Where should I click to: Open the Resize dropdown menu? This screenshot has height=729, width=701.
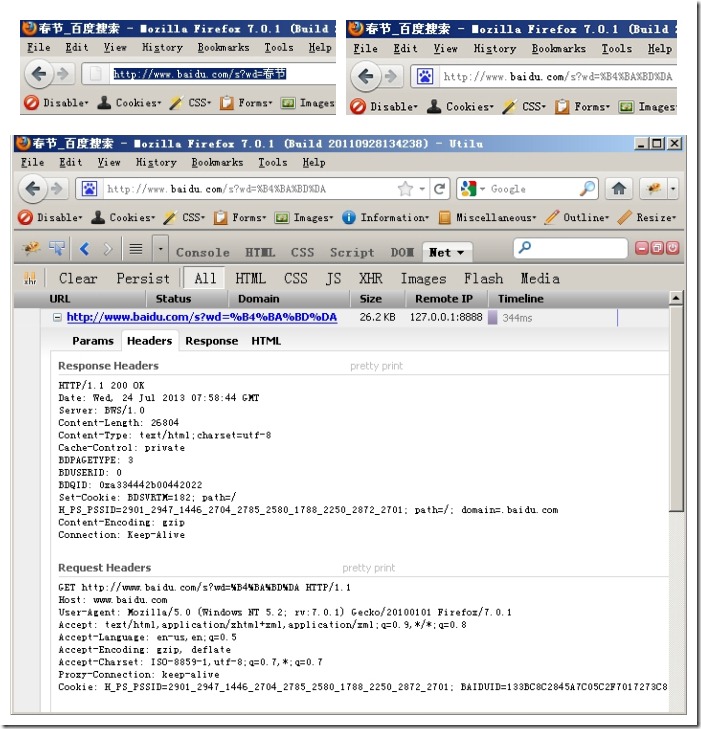[x=647, y=217]
